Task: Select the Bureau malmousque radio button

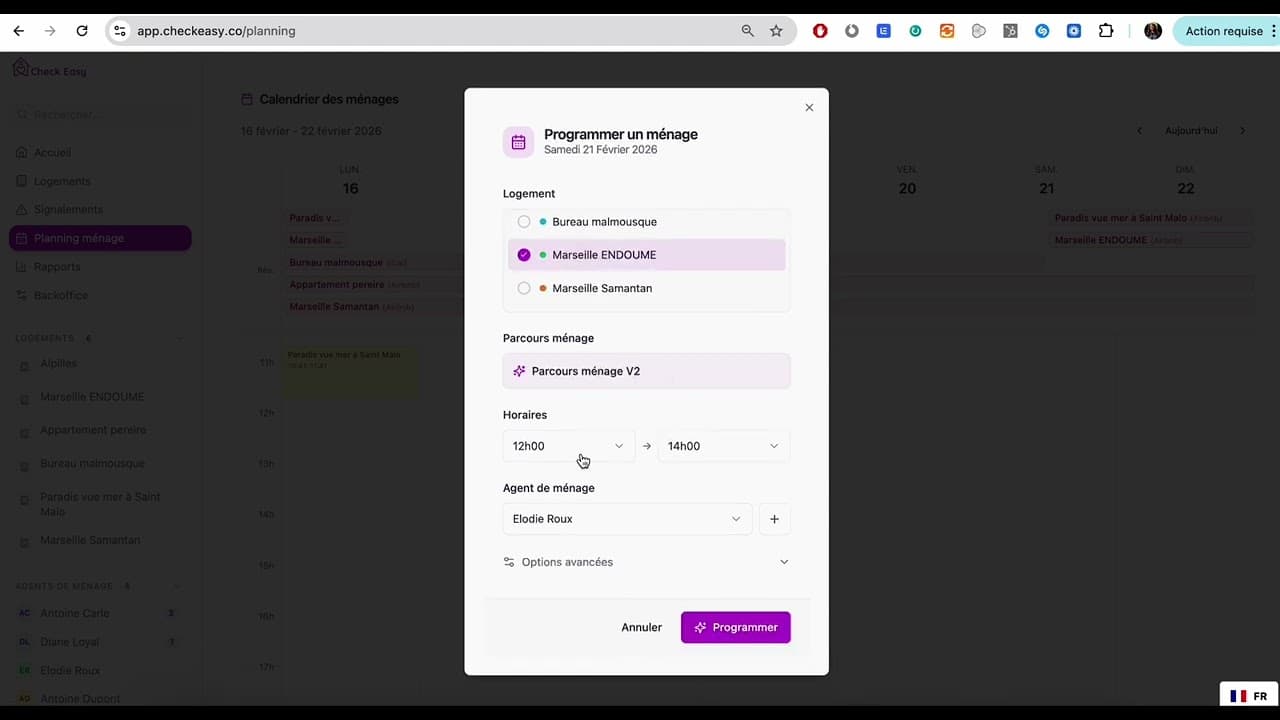Action: click(524, 222)
